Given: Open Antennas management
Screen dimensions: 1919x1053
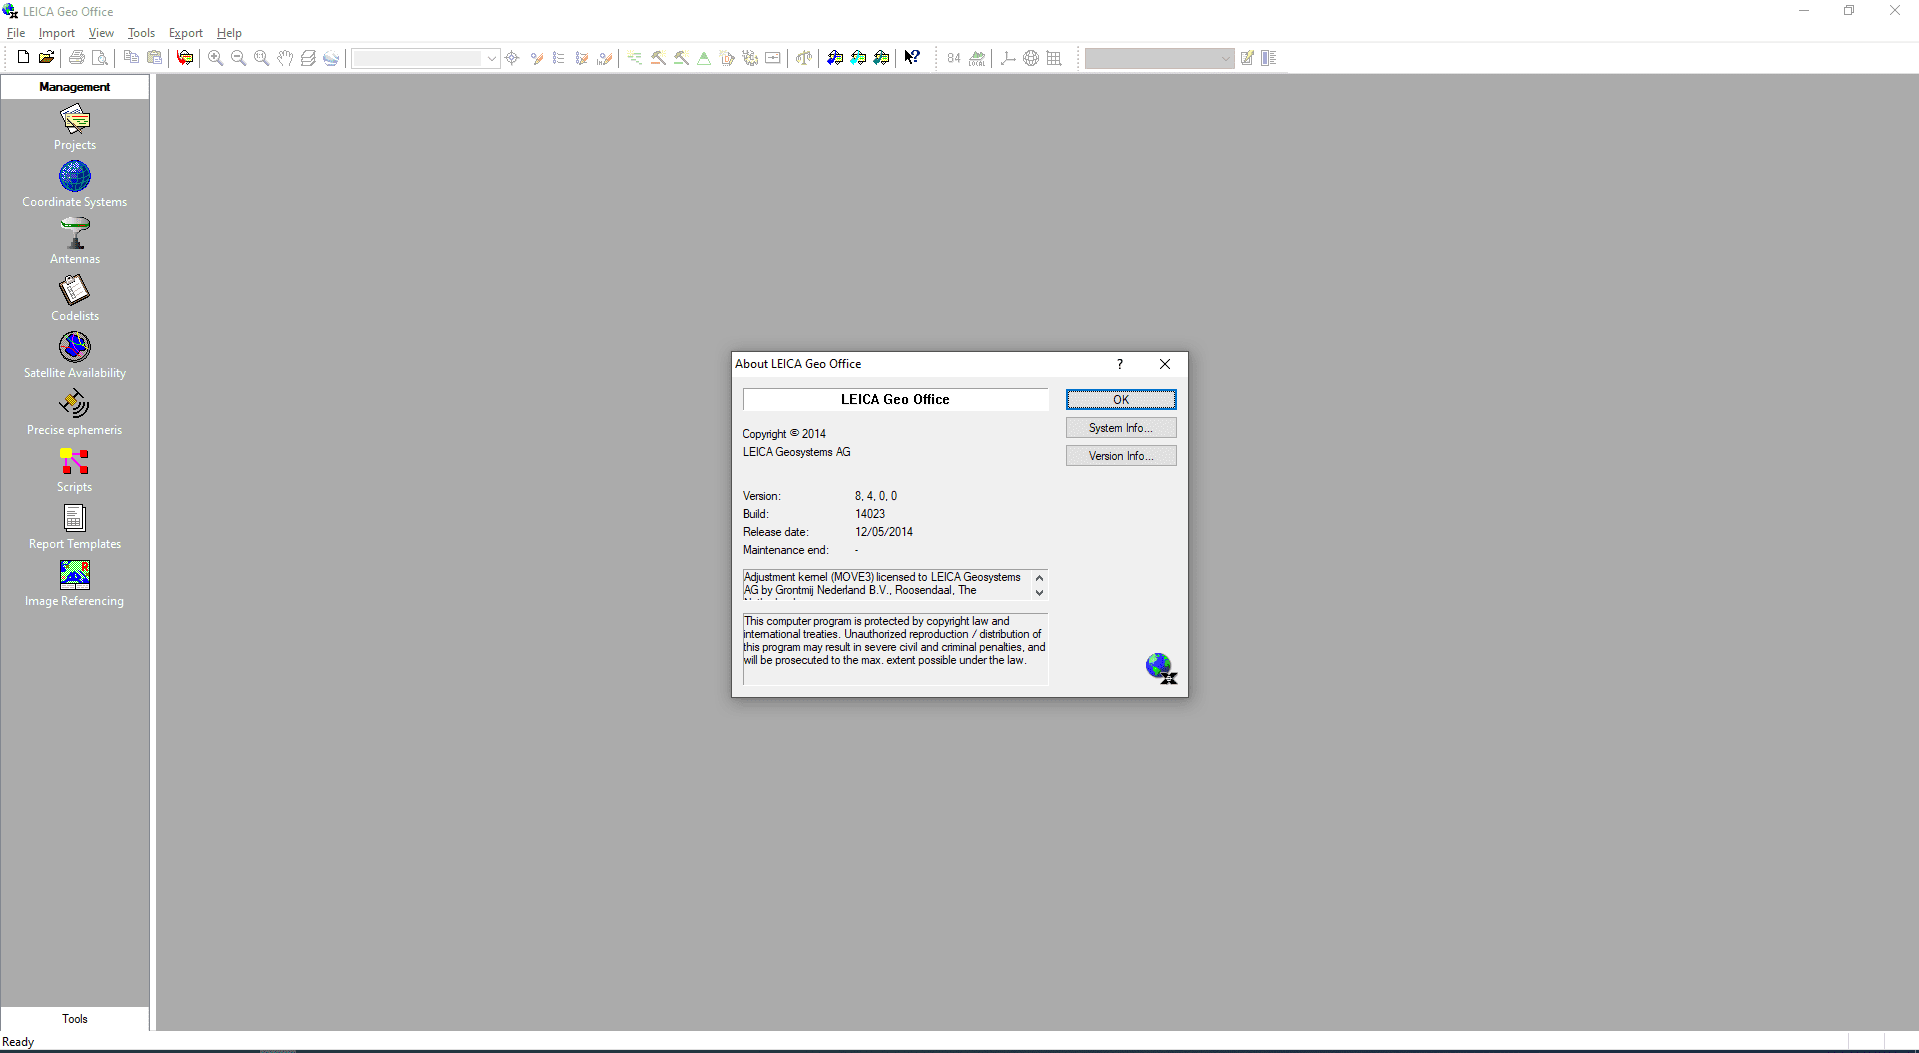Looking at the screenshot, I should point(75,242).
